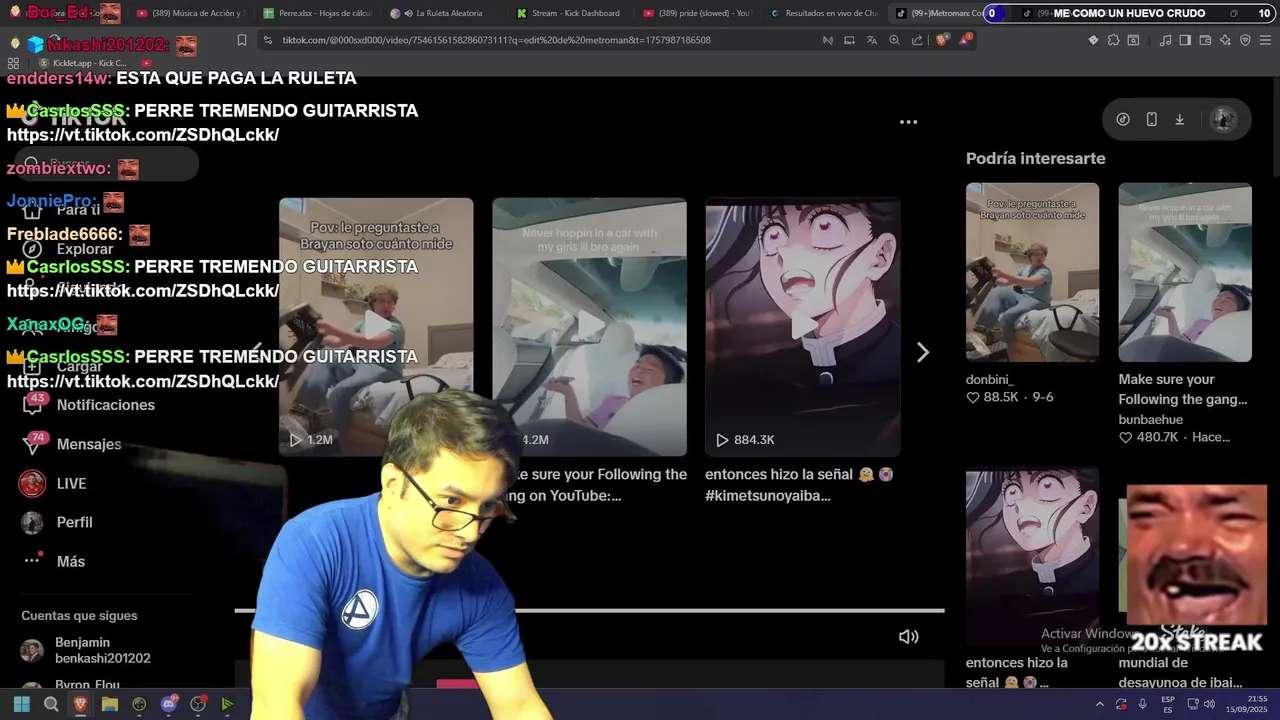Open the video three-dot options menu
The height and width of the screenshot is (720, 1280).
(908, 122)
